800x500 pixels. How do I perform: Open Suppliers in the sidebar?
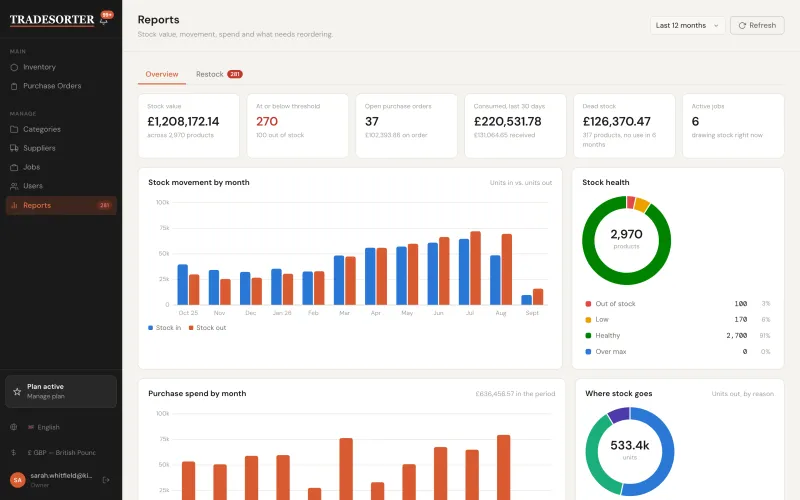click(x=61, y=148)
